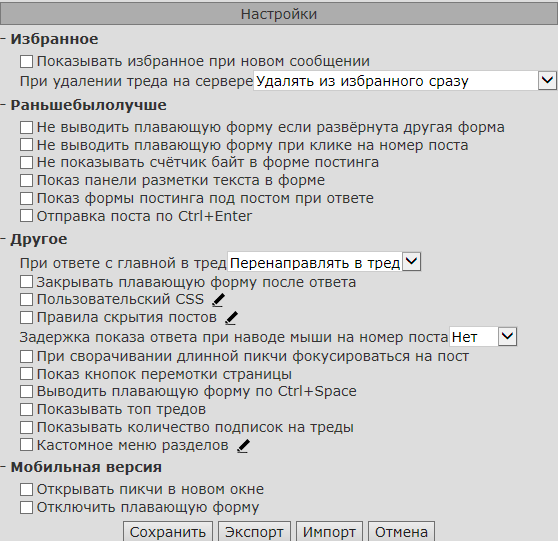
Task: Open the Правила скрытия постов pencil editor
Action: pyautogui.click(x=231, y=318)
